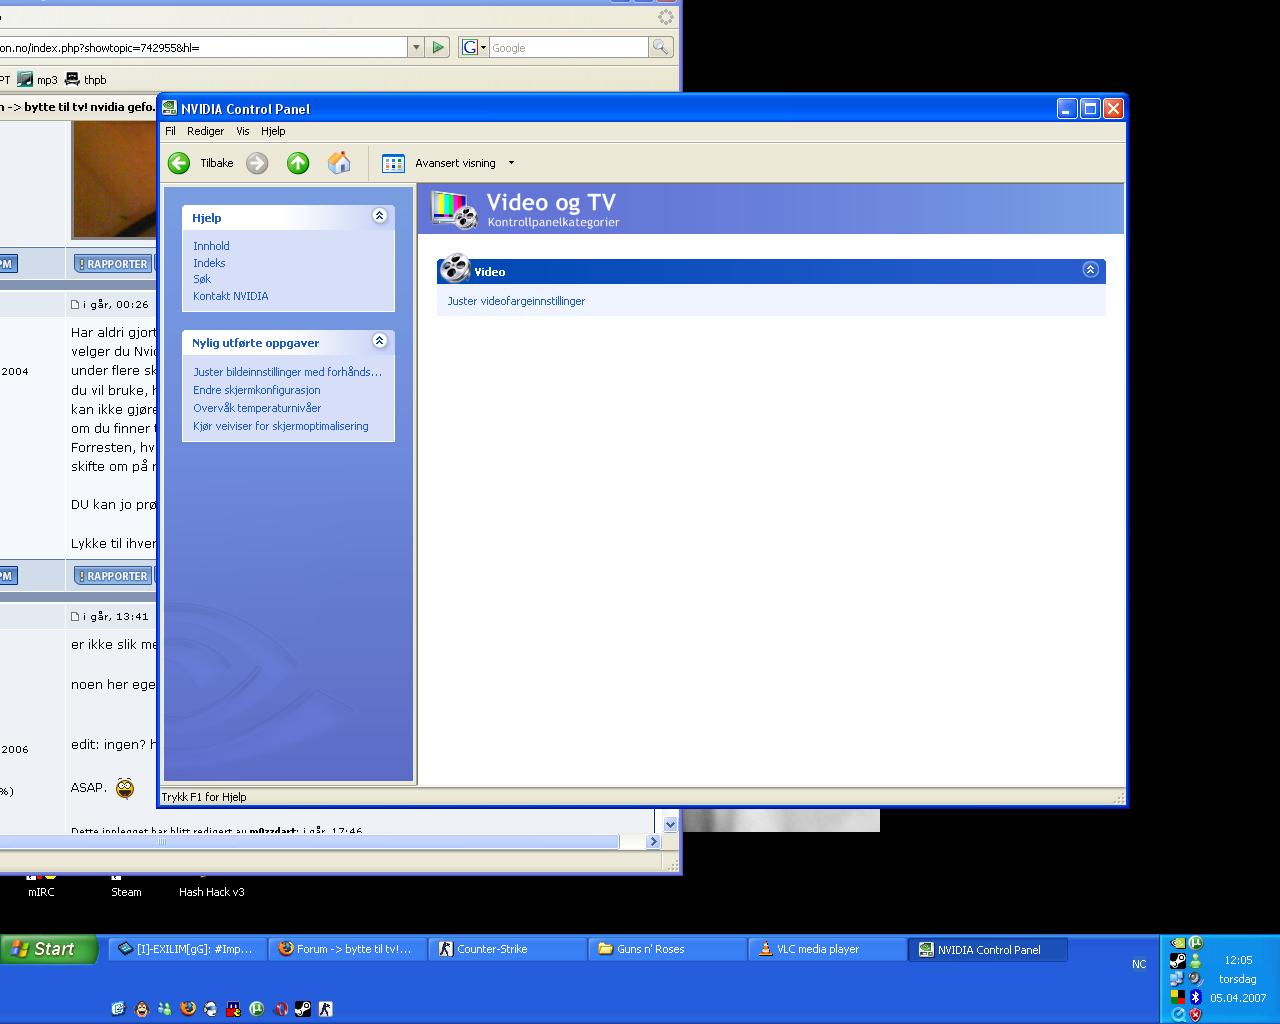Click the Bluetooth icon in the system tray

1195,997
